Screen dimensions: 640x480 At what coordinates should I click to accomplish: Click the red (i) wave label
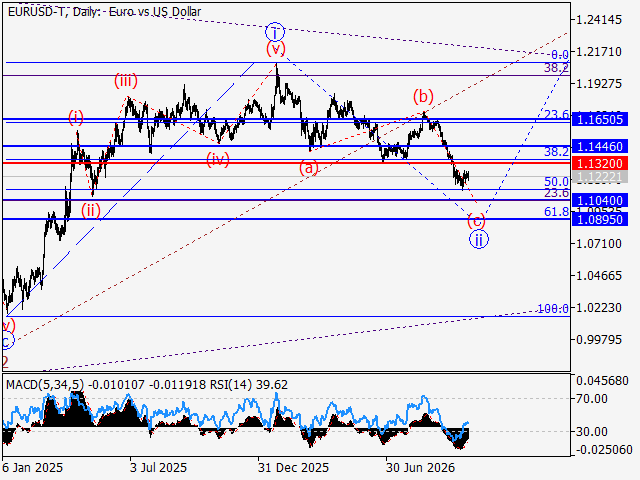point(76,117)
